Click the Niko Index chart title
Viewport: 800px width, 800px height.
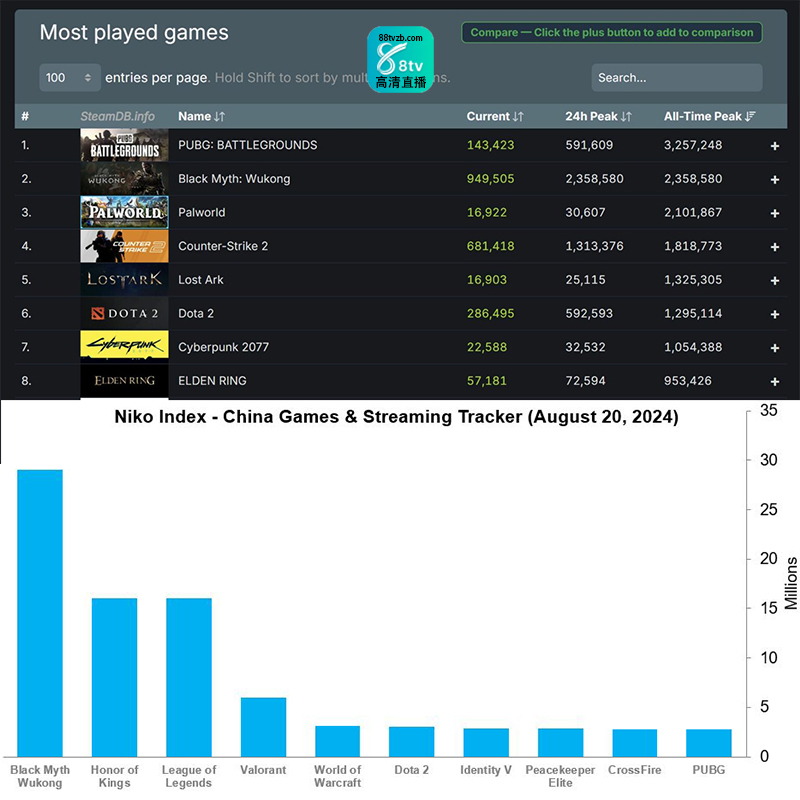(396, 417)
